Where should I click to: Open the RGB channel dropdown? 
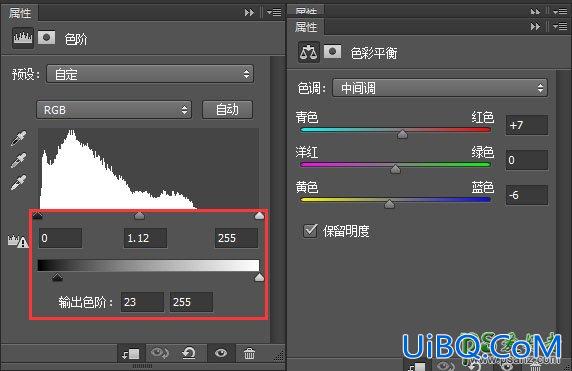[114, 110]
